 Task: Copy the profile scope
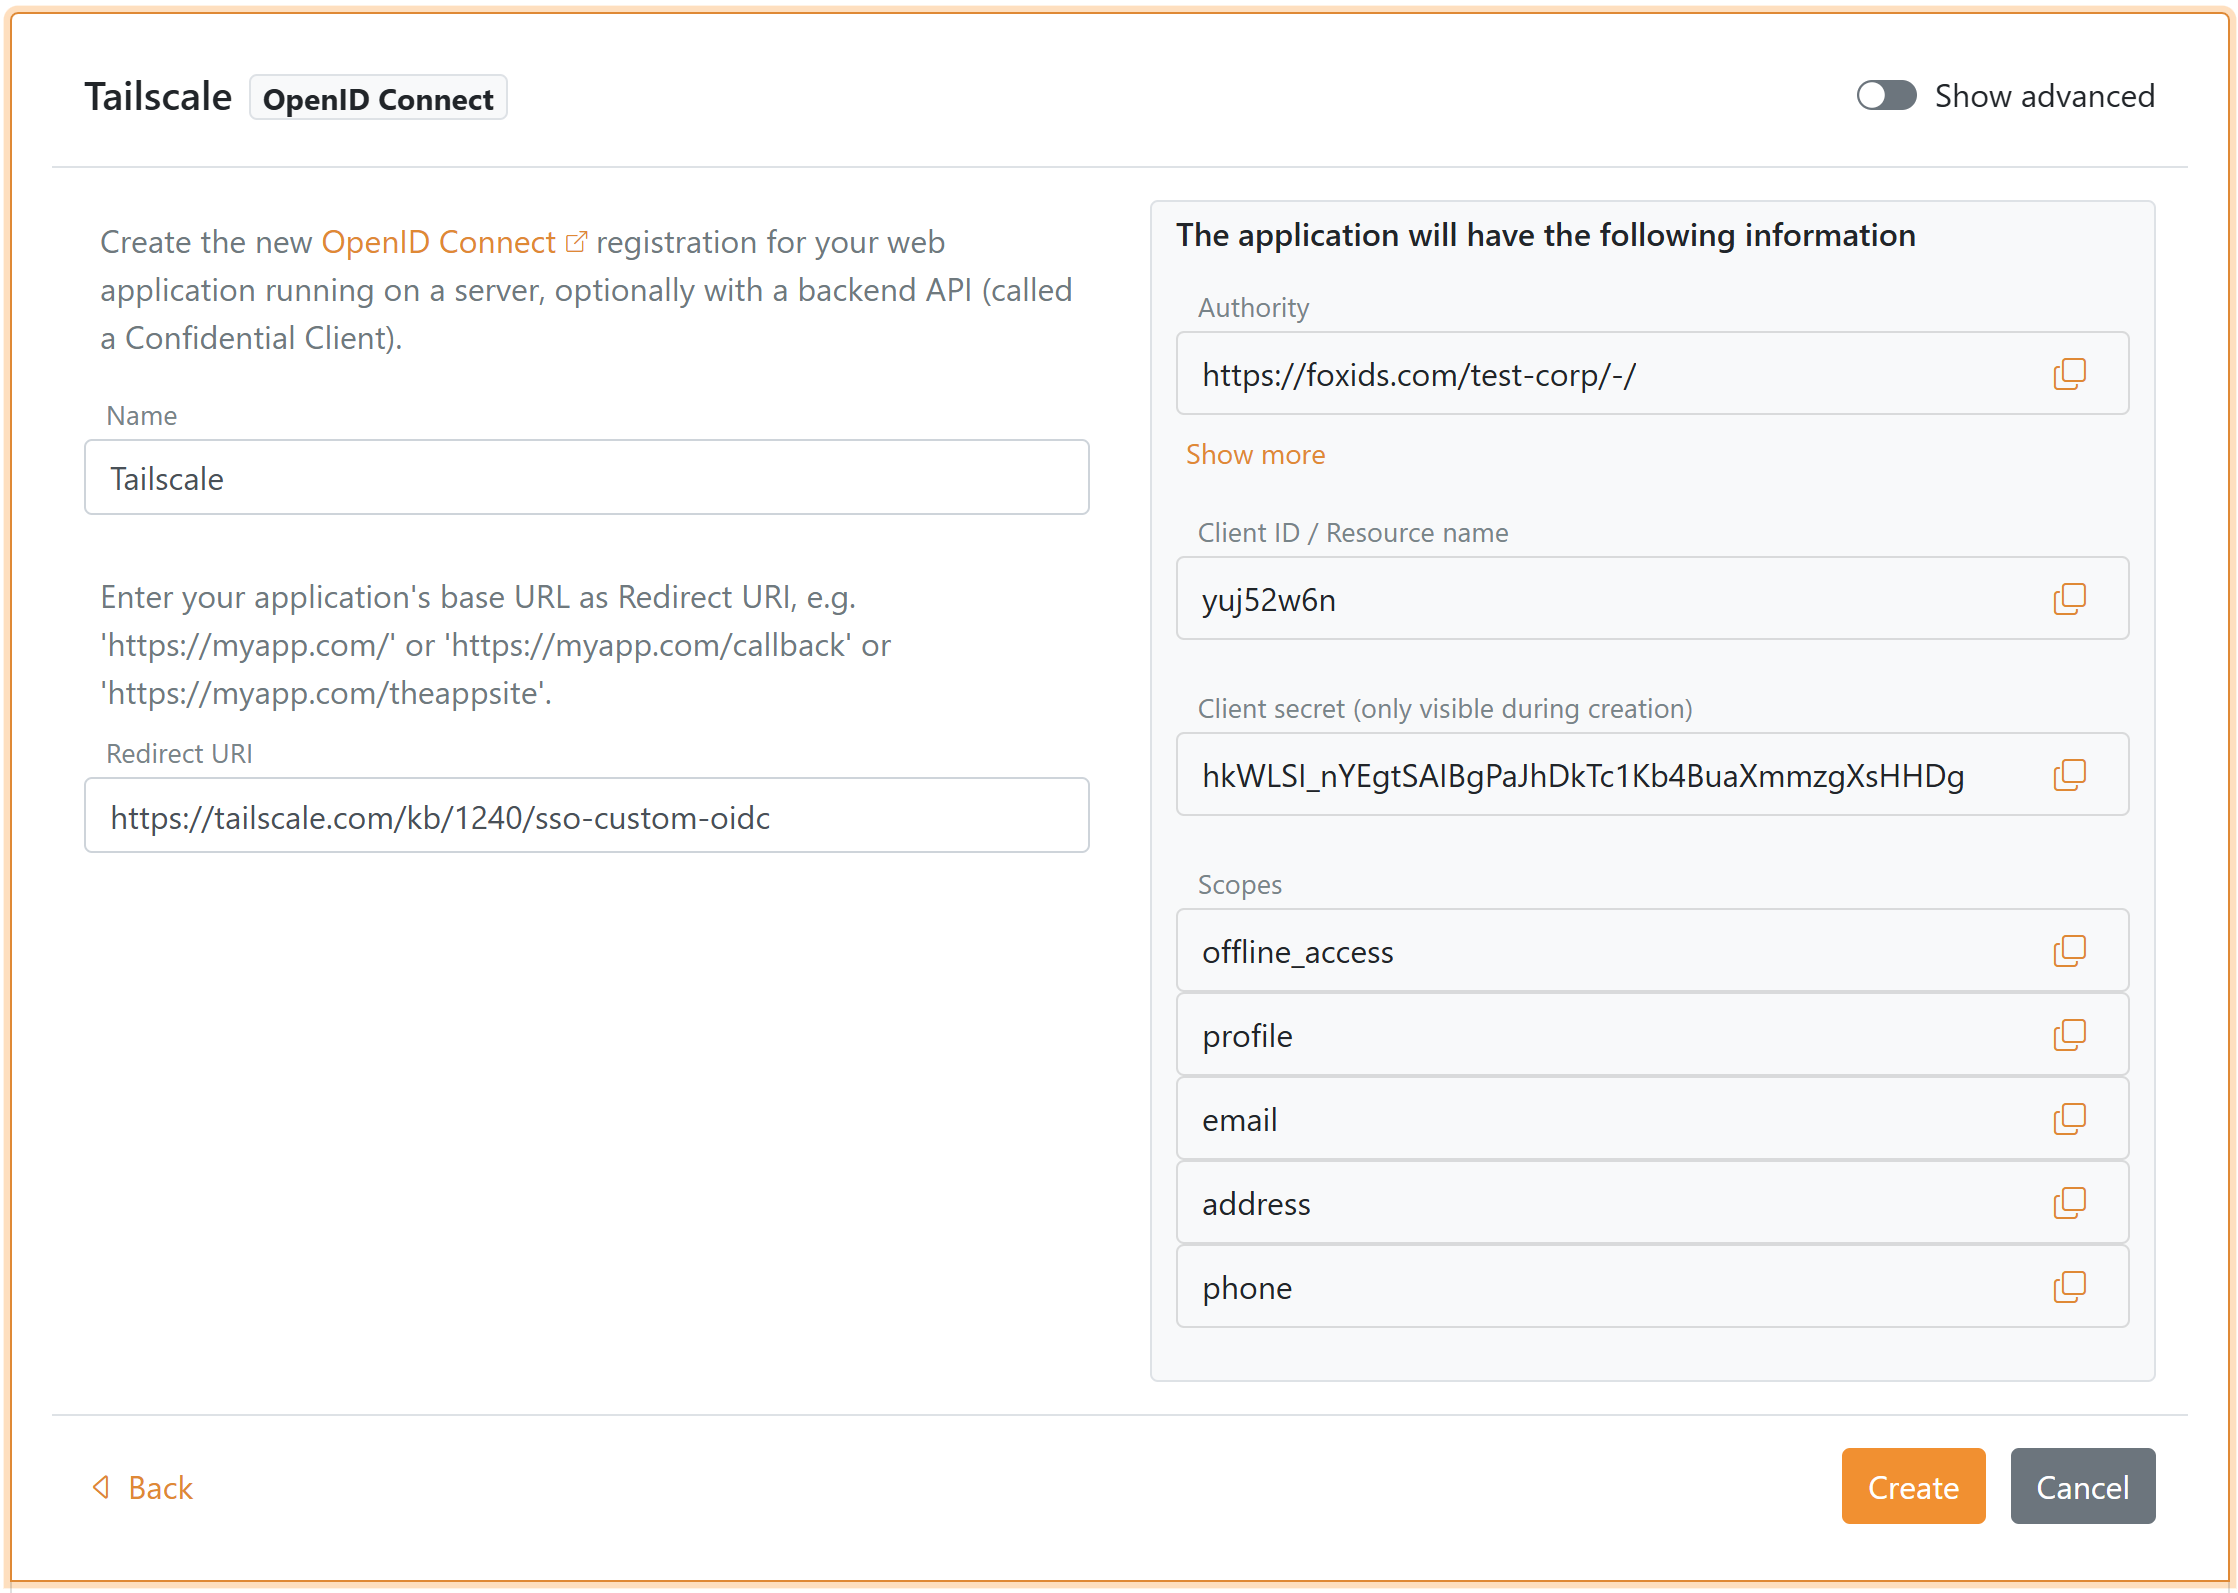(x=2070, y=1035)
